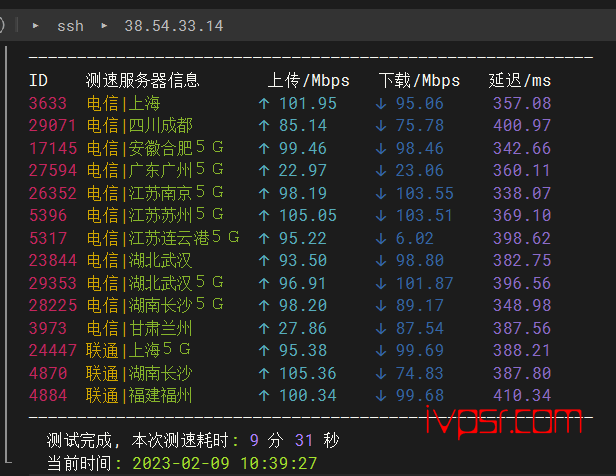Select server name 电信|四川成都
The height and width of the screenshot is (476, 616).
(x=139, y=126)
